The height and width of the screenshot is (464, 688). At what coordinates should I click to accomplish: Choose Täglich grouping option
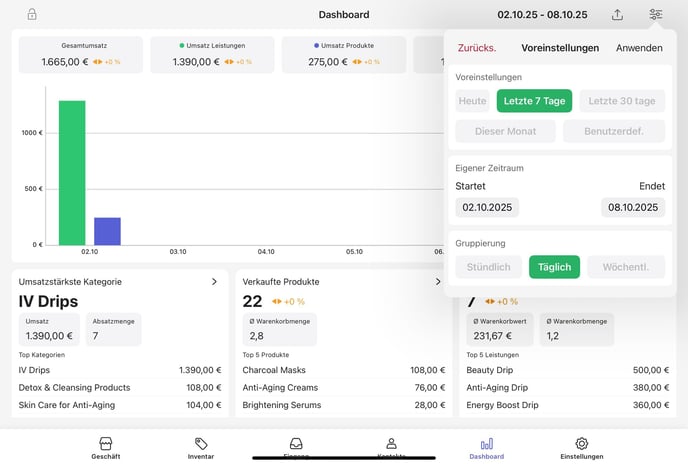(554, 267)
